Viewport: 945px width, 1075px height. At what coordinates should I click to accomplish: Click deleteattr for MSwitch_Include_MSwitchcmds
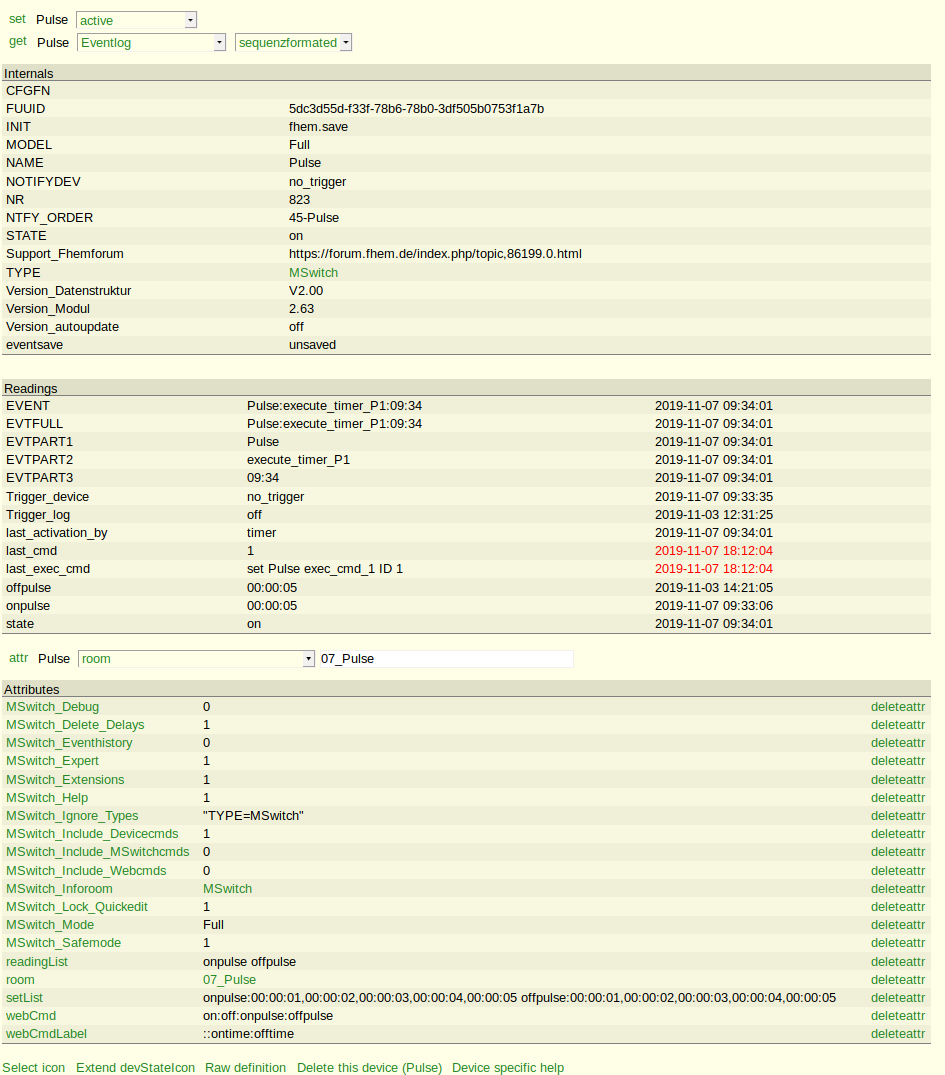pyautogui.click(x=898, y=851)
